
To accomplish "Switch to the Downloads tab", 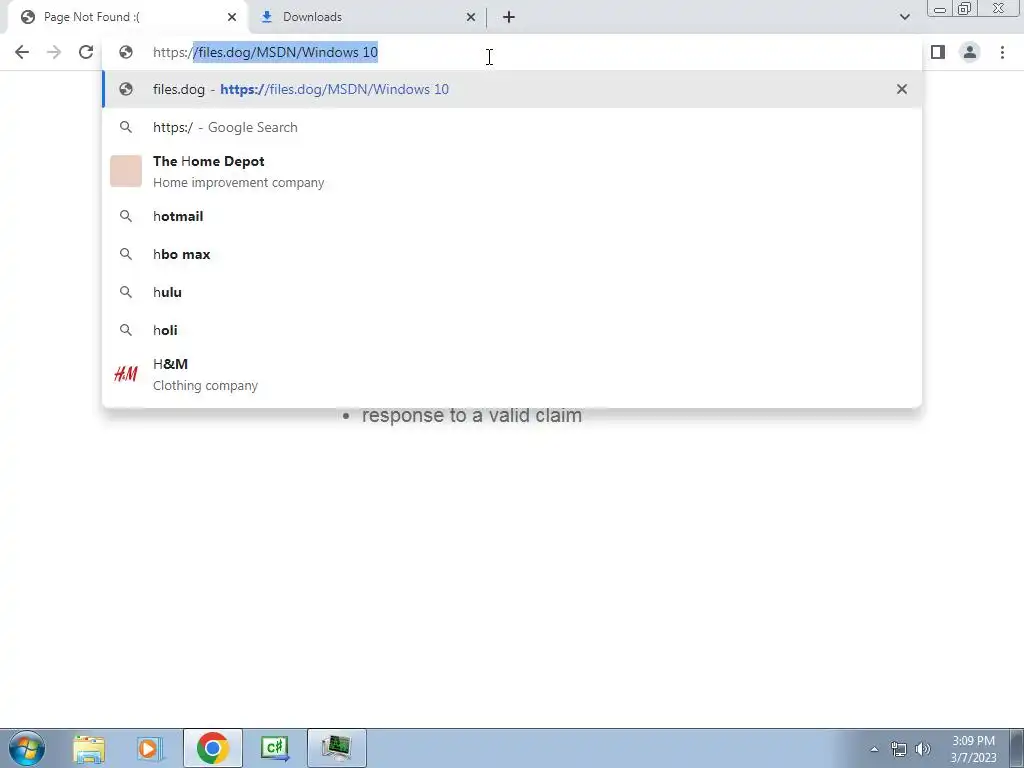I will coord(369,18).
